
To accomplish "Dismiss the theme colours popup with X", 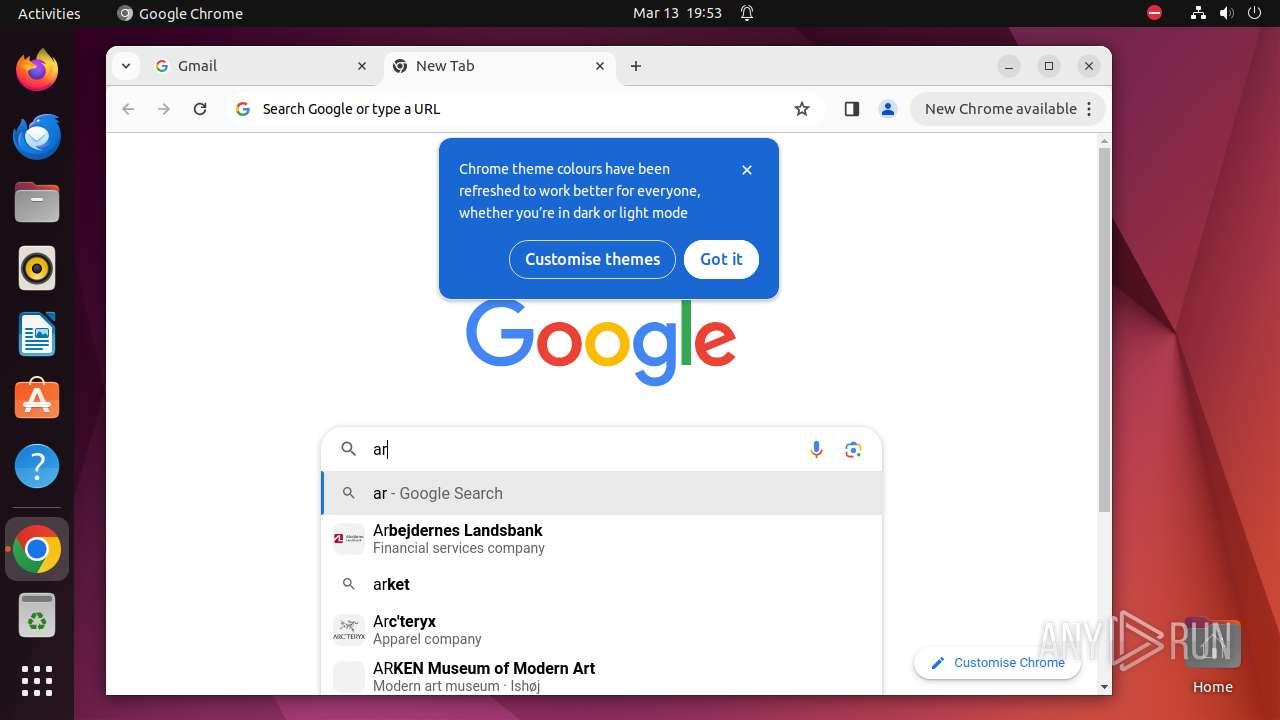I will point(747,170).
